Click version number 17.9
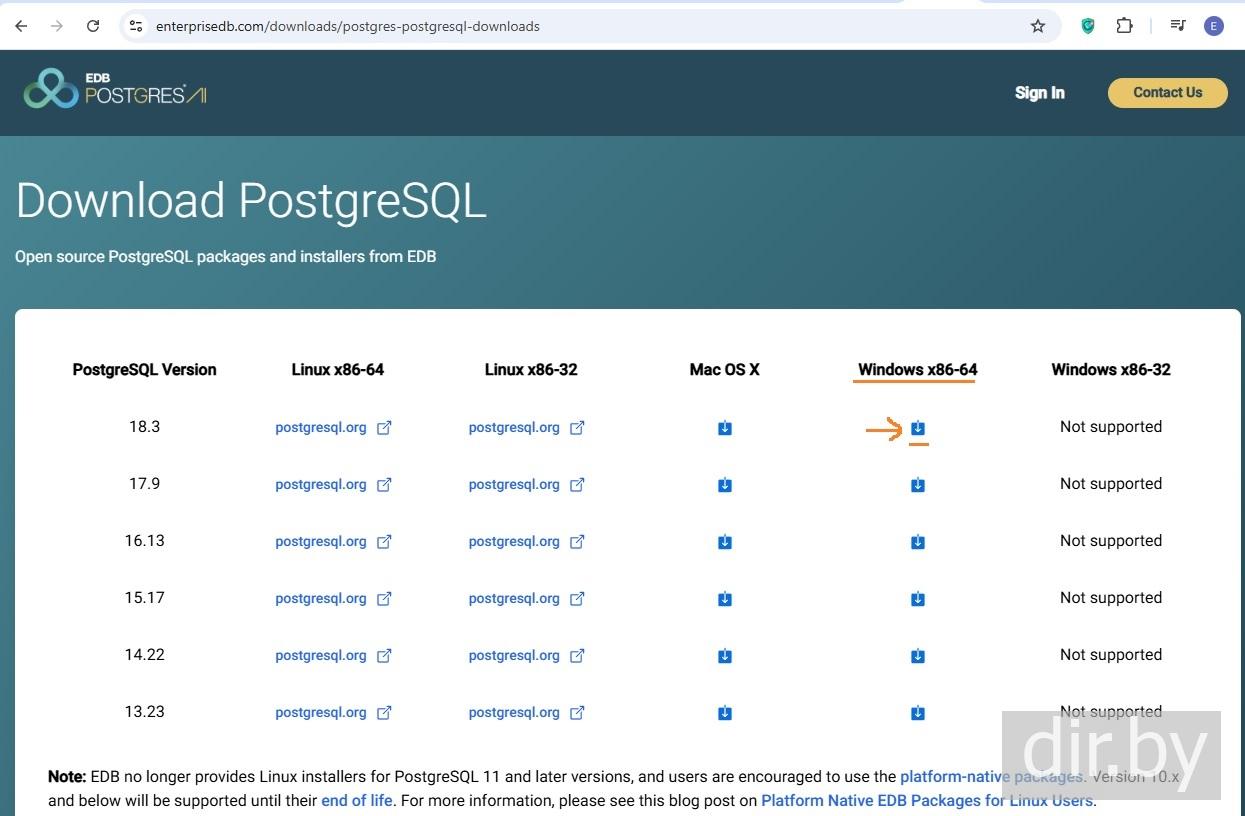1245x816 pixels. tap(144, 483)
